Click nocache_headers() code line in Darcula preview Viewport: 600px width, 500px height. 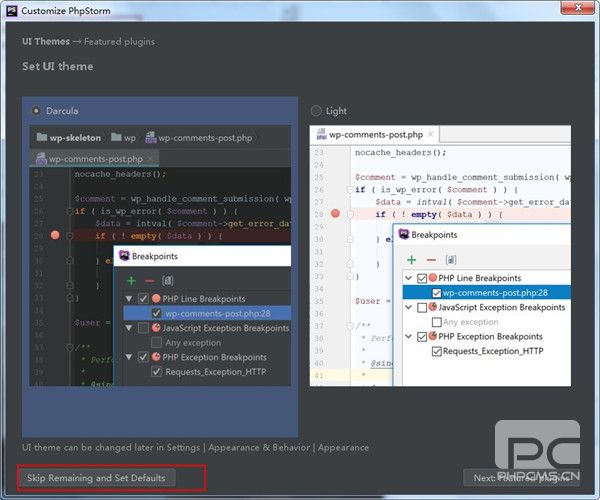coord(120,174)
